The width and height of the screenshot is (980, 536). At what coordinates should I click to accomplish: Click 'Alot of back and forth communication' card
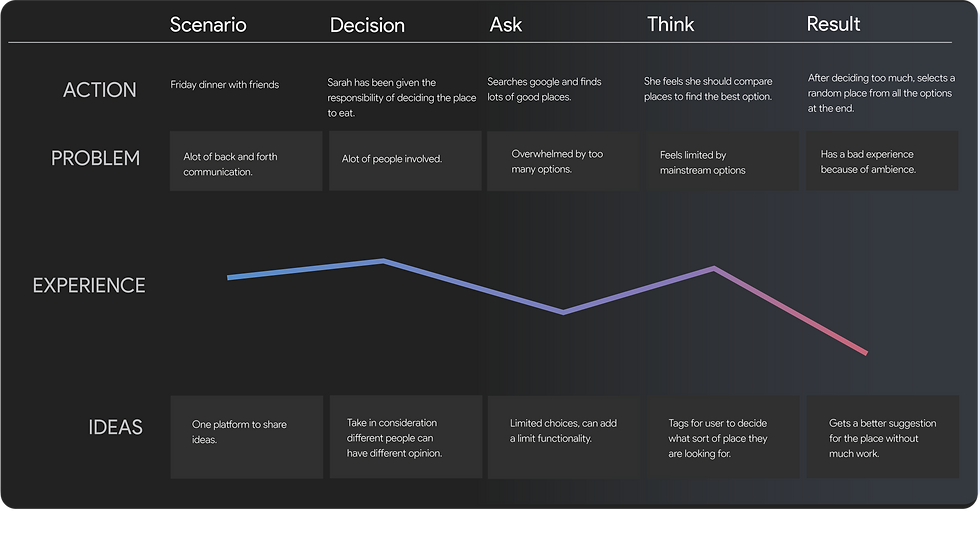click(x=246, y=161)
